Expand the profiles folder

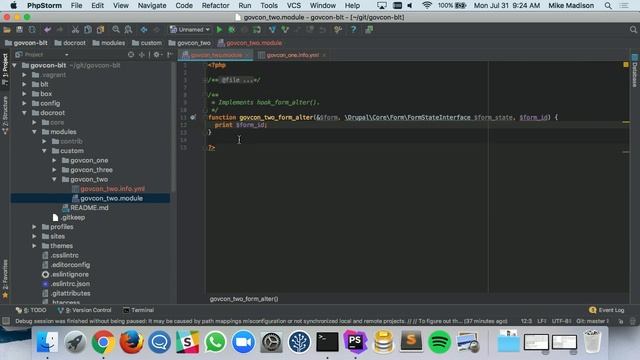pos(34,227)
